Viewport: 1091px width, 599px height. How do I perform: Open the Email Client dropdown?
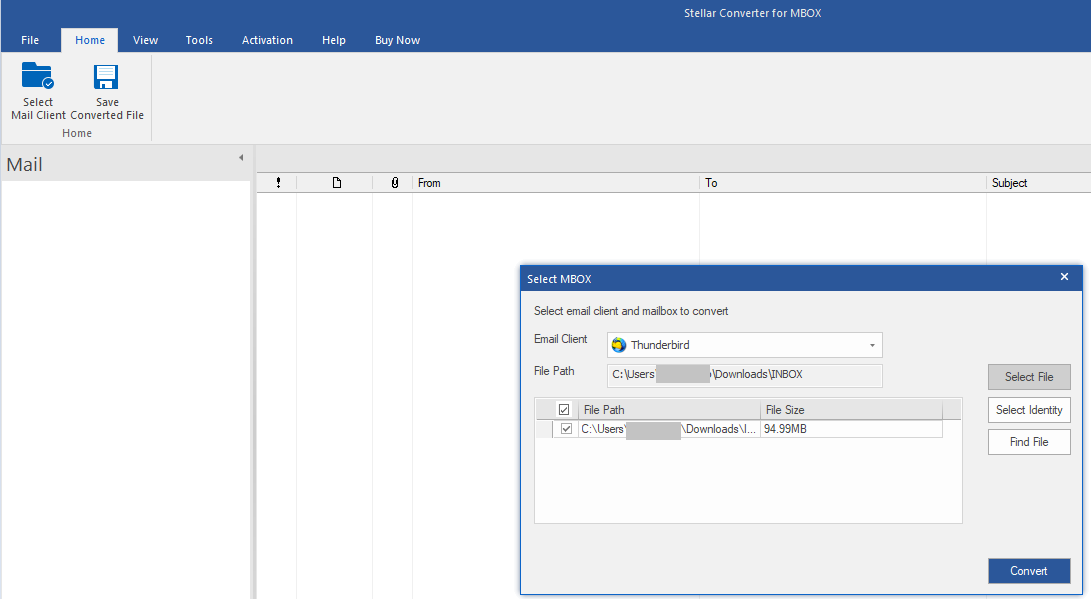(872, 345)
